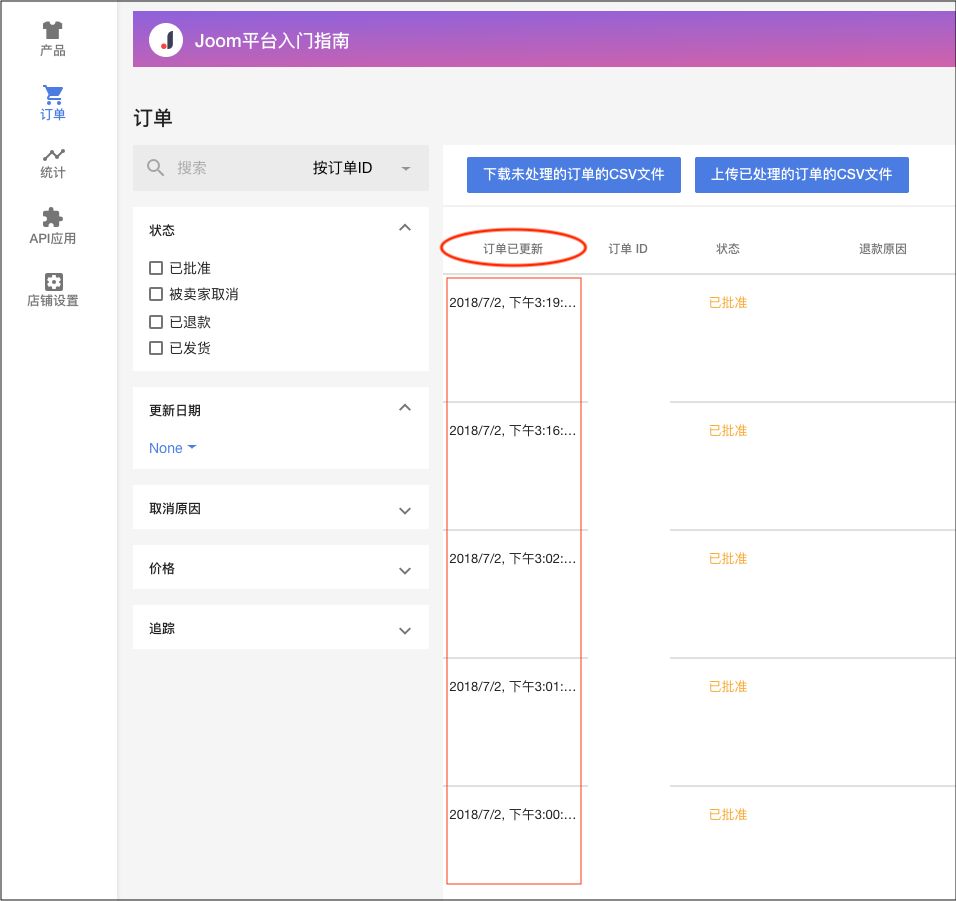Select the order updated at 下午3:02
Image resolution: width=956 pixels, height=901 pixels.
point(513,558)
